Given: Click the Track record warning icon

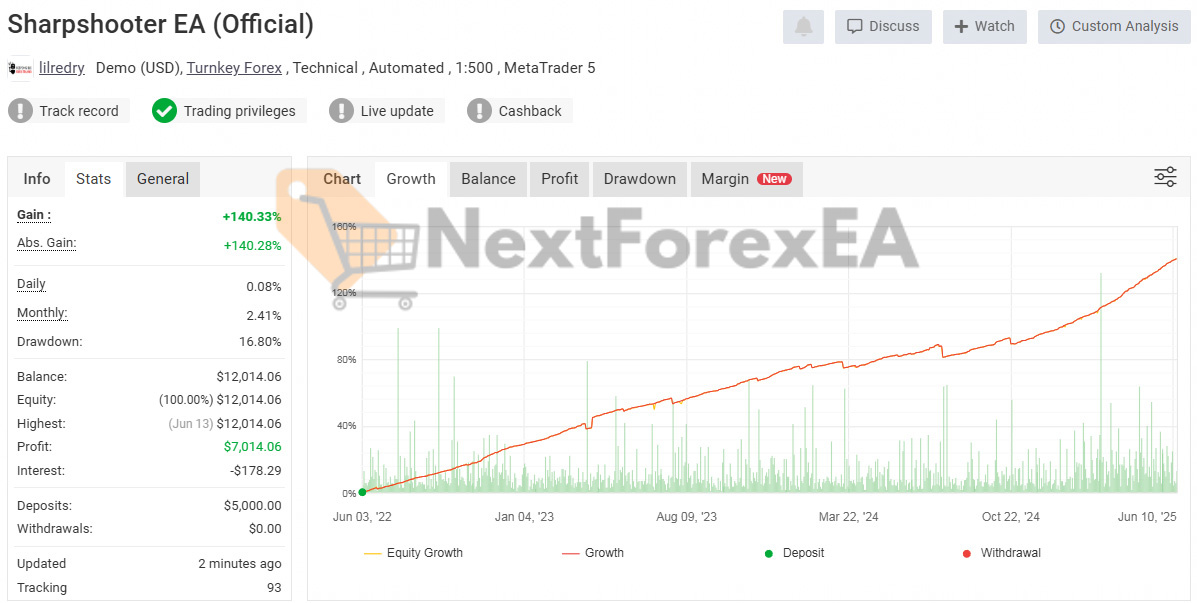Looking at the screenshot, I should tap(20, 111).
